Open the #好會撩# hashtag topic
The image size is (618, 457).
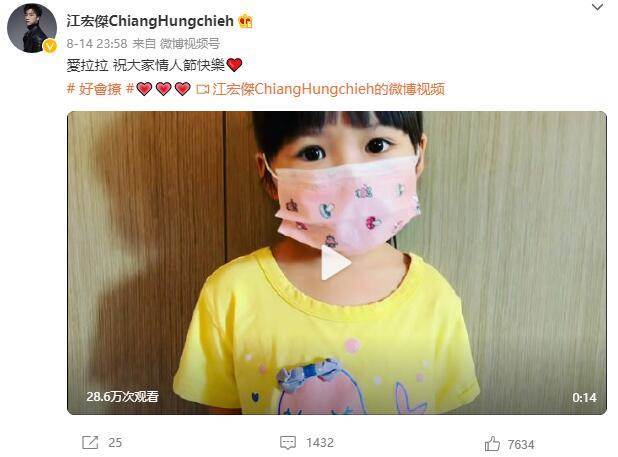(100, 89)
